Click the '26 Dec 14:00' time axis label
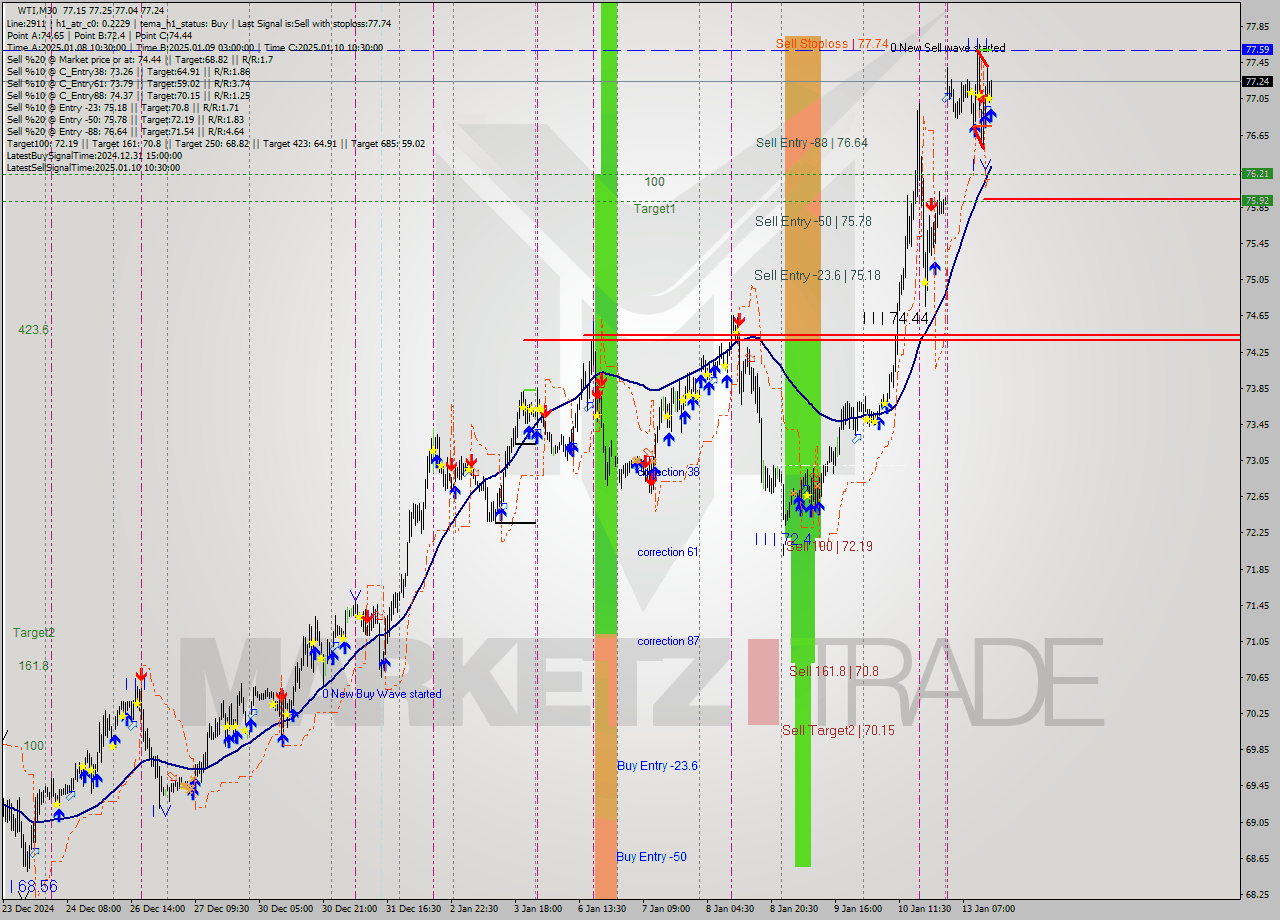 tap(159, 909)
